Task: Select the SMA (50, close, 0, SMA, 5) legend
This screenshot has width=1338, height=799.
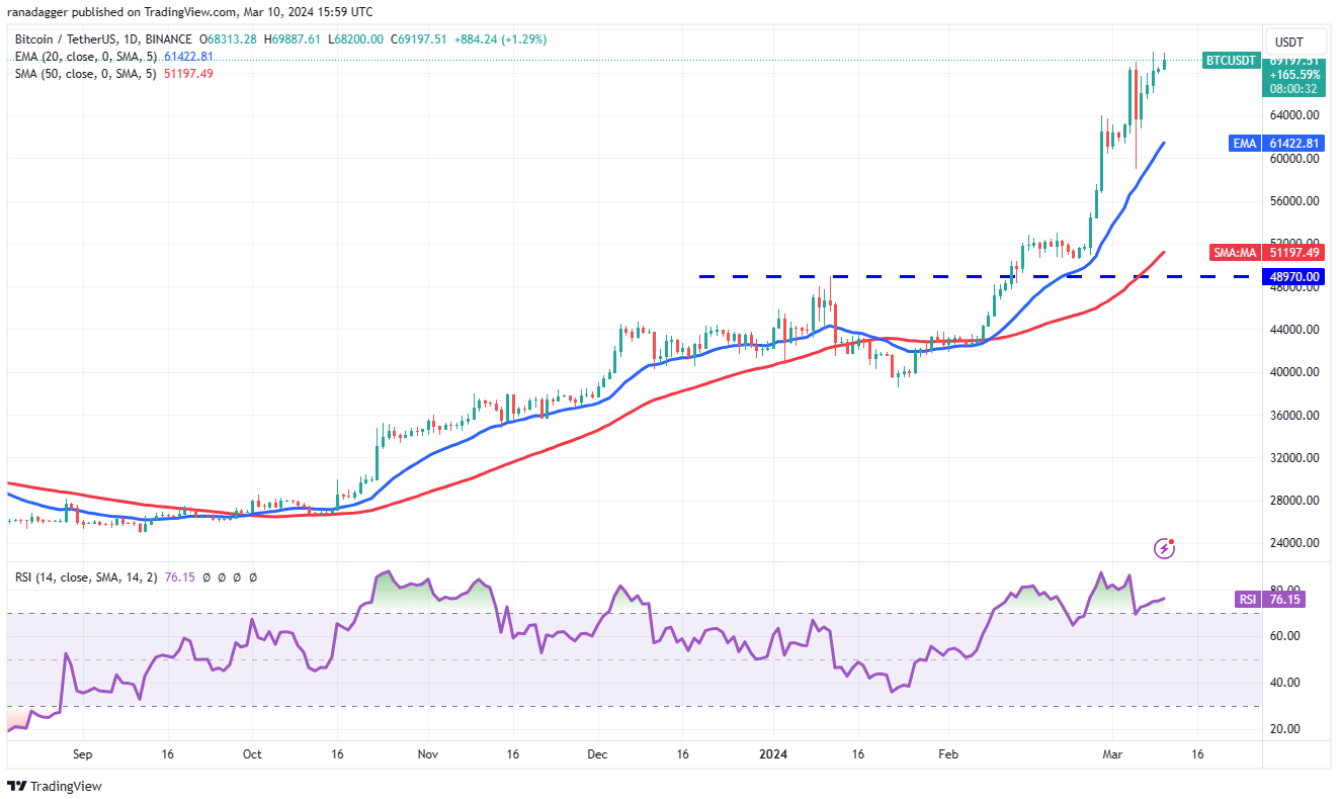Action: pyautogui.click(x=85, y=74)
